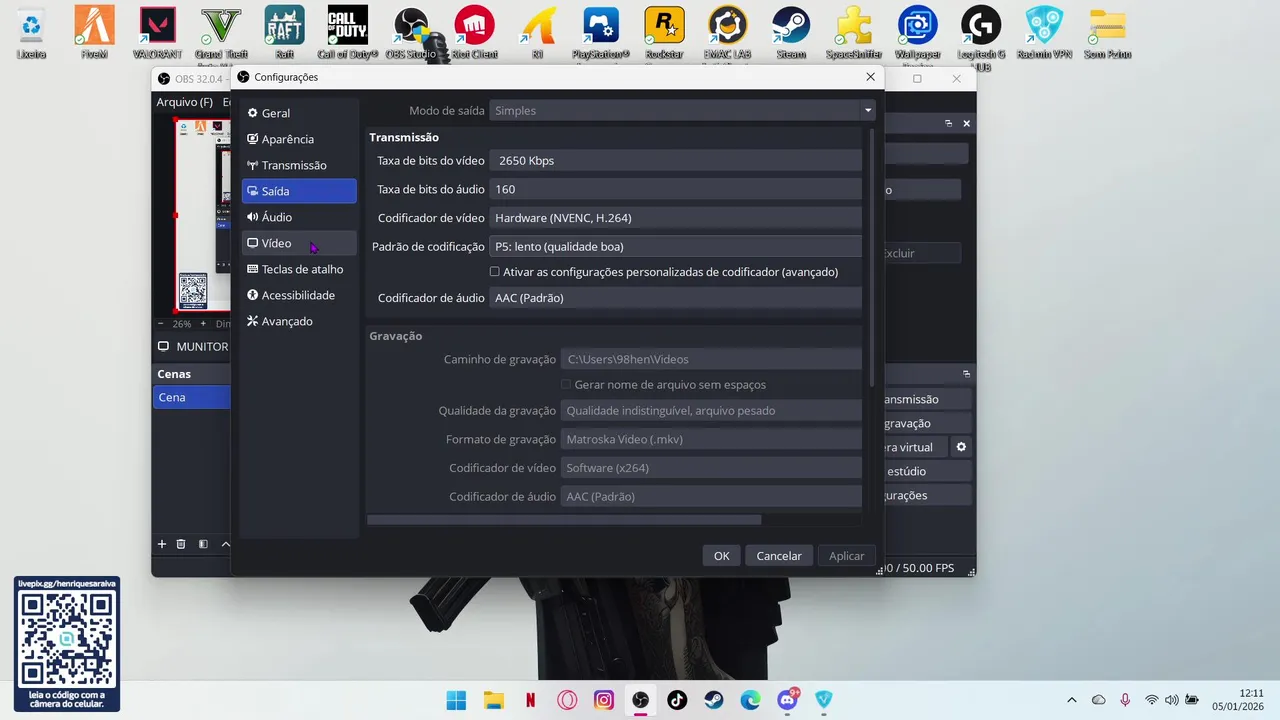This screenshot has width=1280, height=720.
Task: Open the Formato de gravação dropdown
Action: coord(711,439)
